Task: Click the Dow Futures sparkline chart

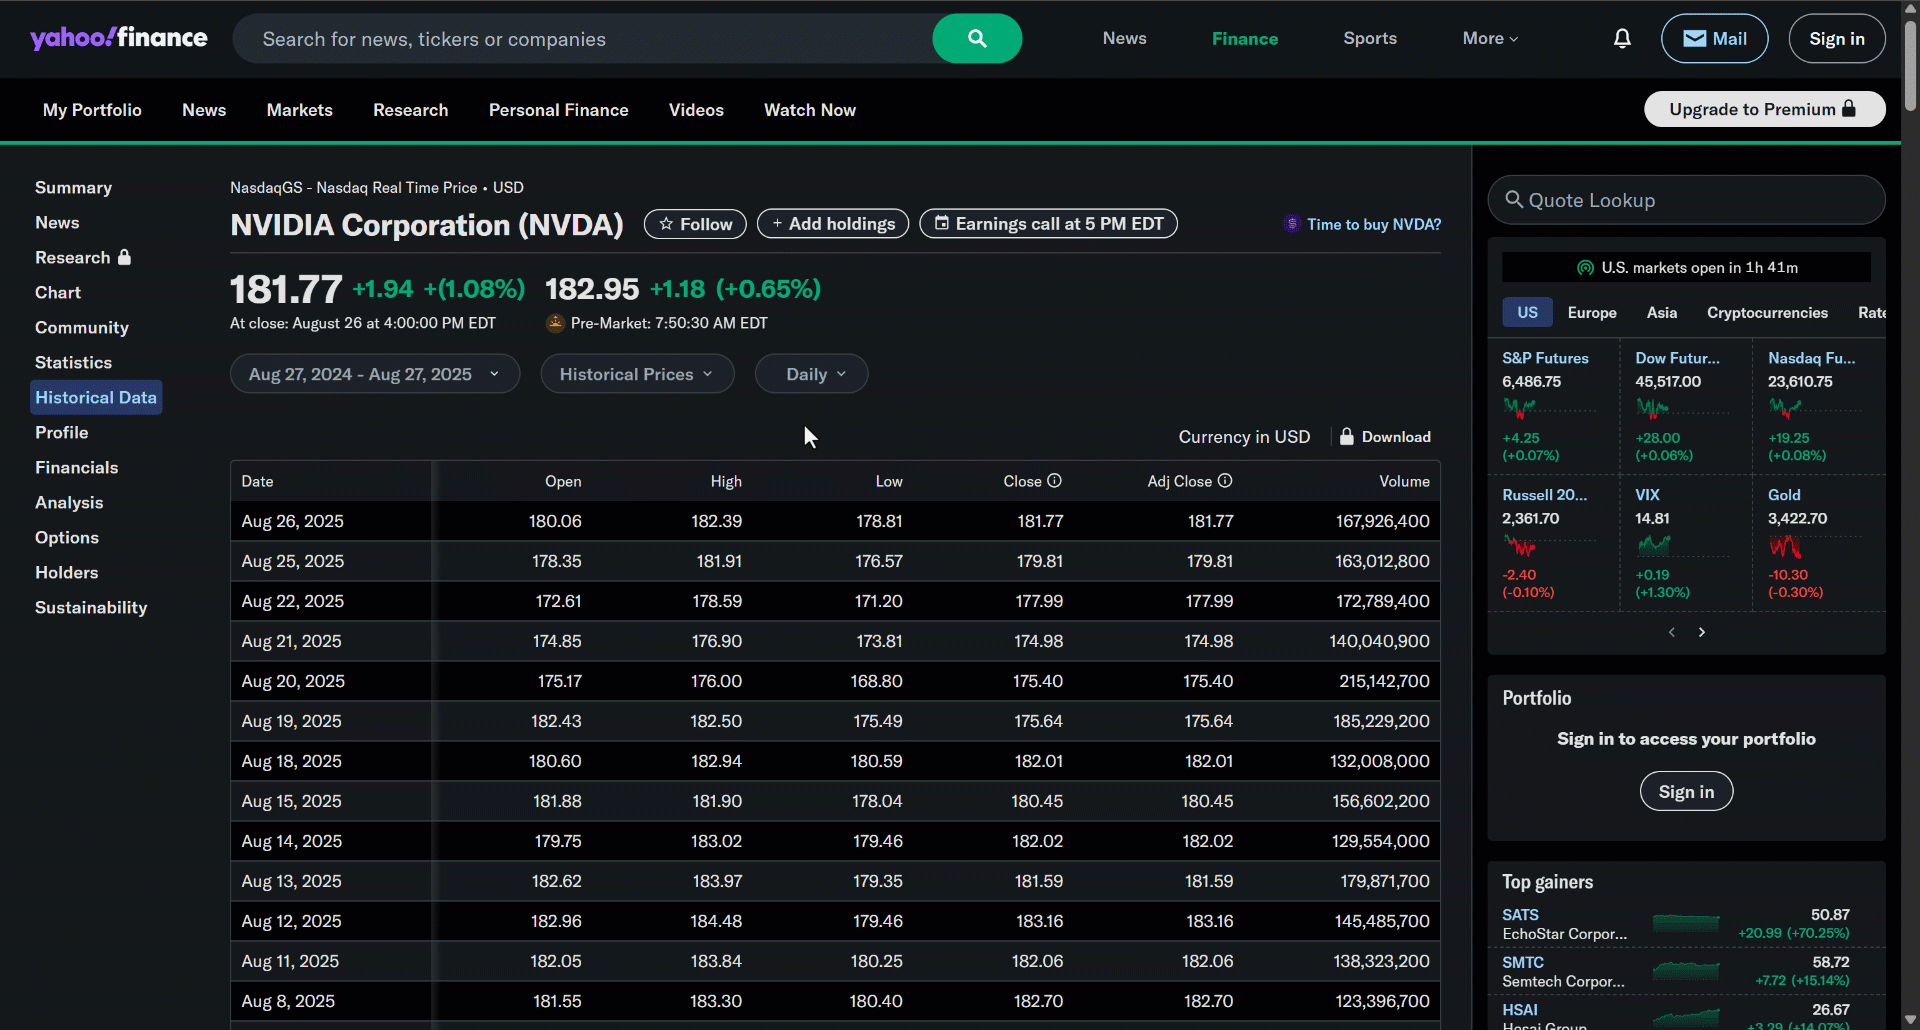Action: point(1682,408)
